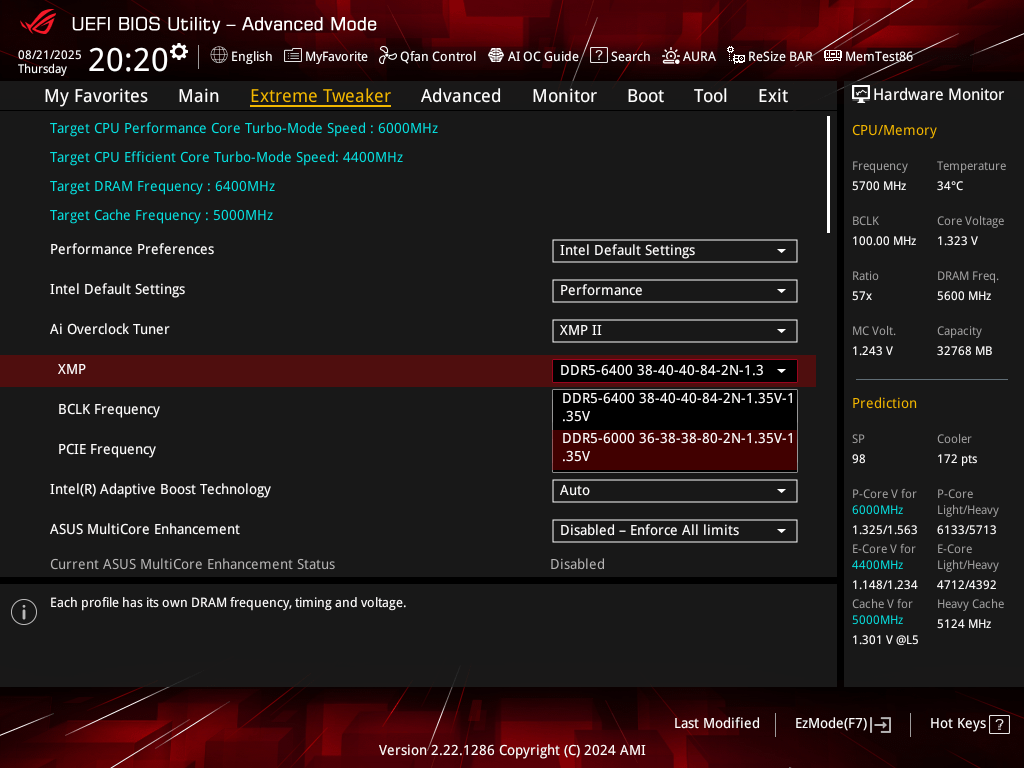The image size is (1024, 768).
Task: Switch to Main tab
Action: pyautogui.click(x=199, y=96)
